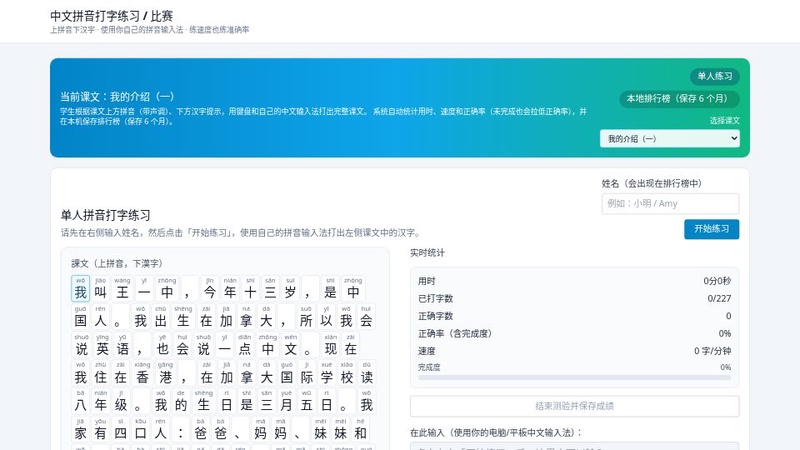The height and width of the screenshot is (450, 800).
Task: Click the character 八 in the lesson
Action: tap(80, 402)
